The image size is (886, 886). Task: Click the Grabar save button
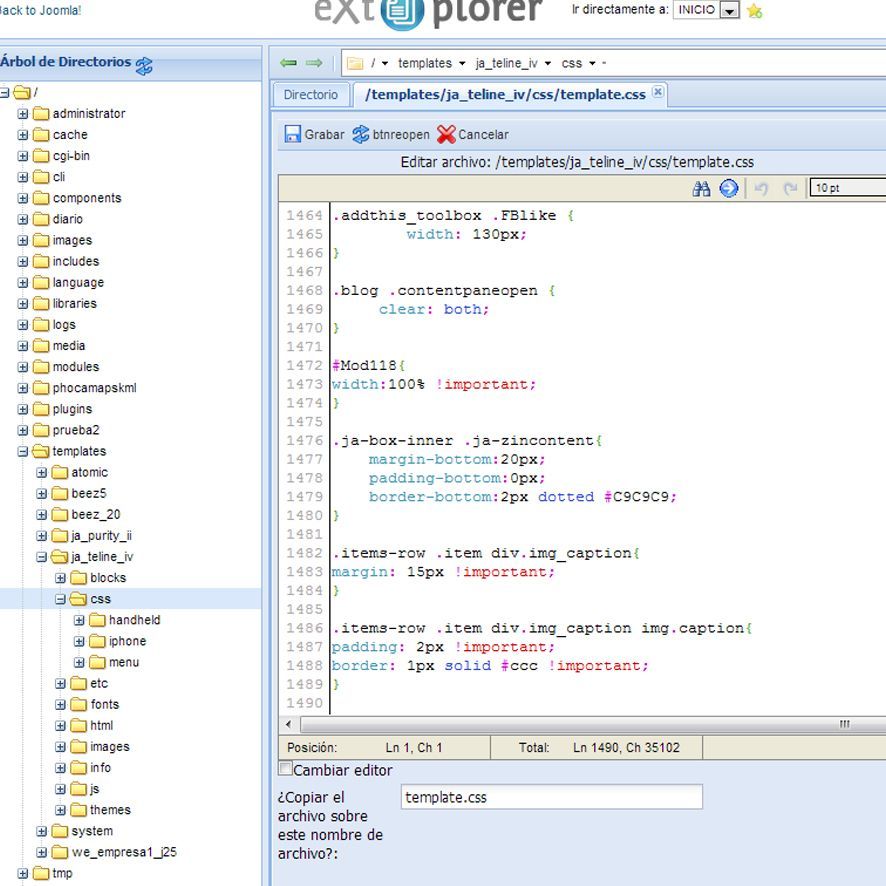(314, 134)
